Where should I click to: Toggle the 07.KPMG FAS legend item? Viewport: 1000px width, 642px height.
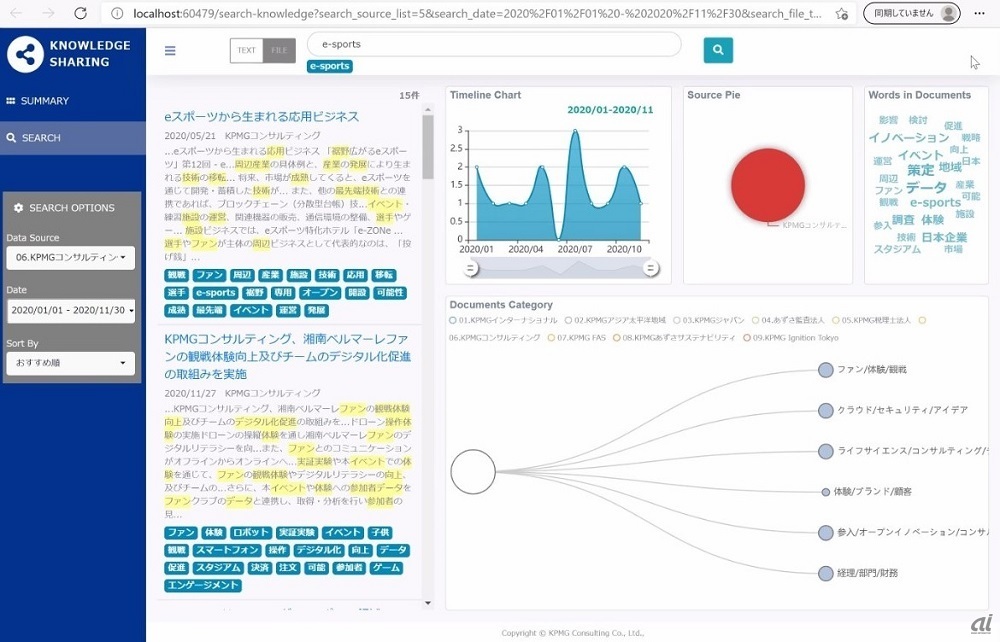point(577,338)
